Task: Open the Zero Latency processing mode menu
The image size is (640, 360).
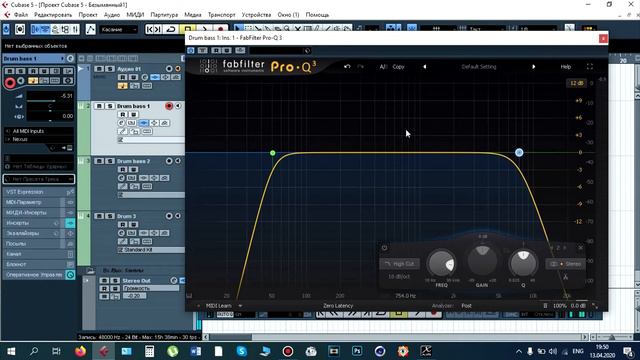Action: [338, 306]
